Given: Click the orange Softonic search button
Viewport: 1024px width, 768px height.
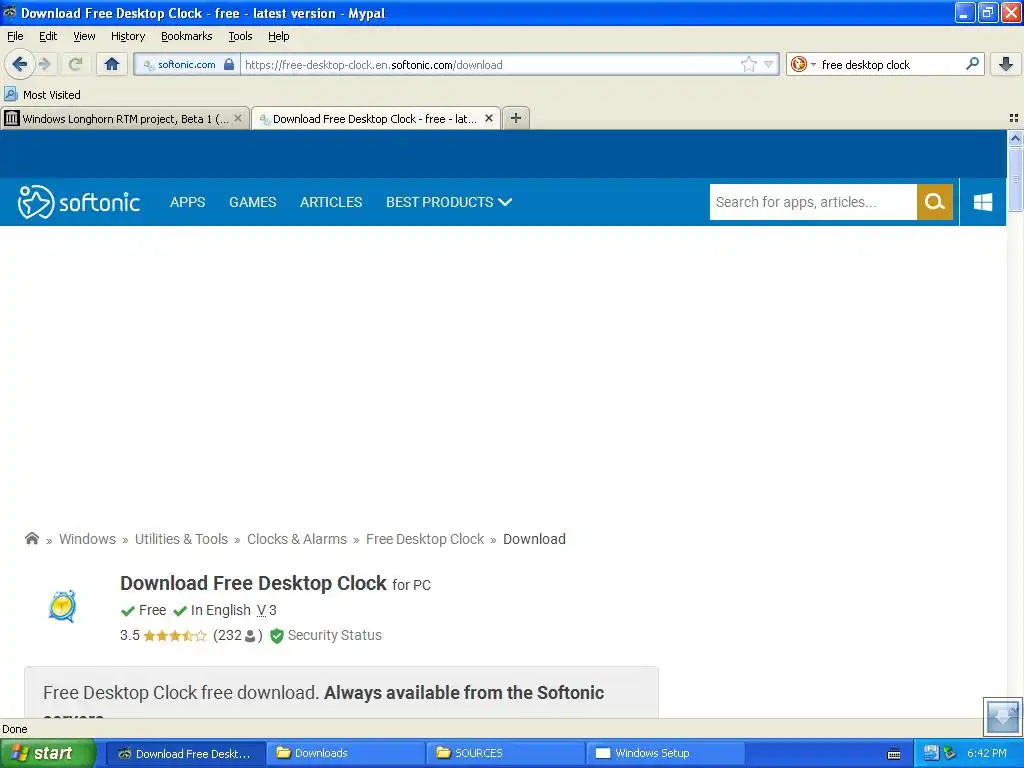Looking at the screenshot, I should [x=935, y=202].
